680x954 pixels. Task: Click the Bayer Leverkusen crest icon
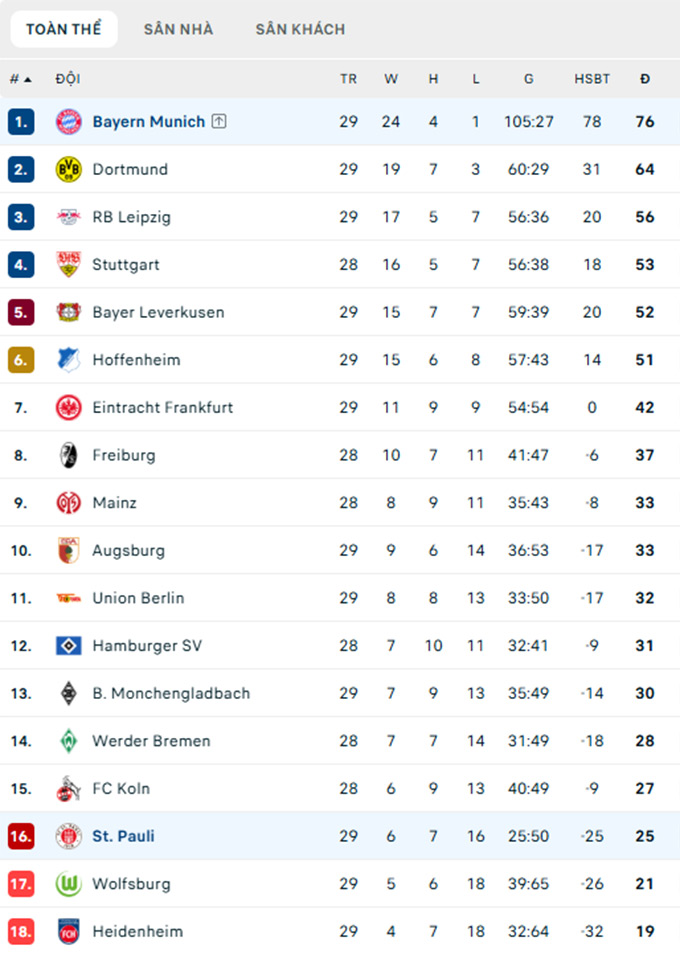click(x=68, y=312)
